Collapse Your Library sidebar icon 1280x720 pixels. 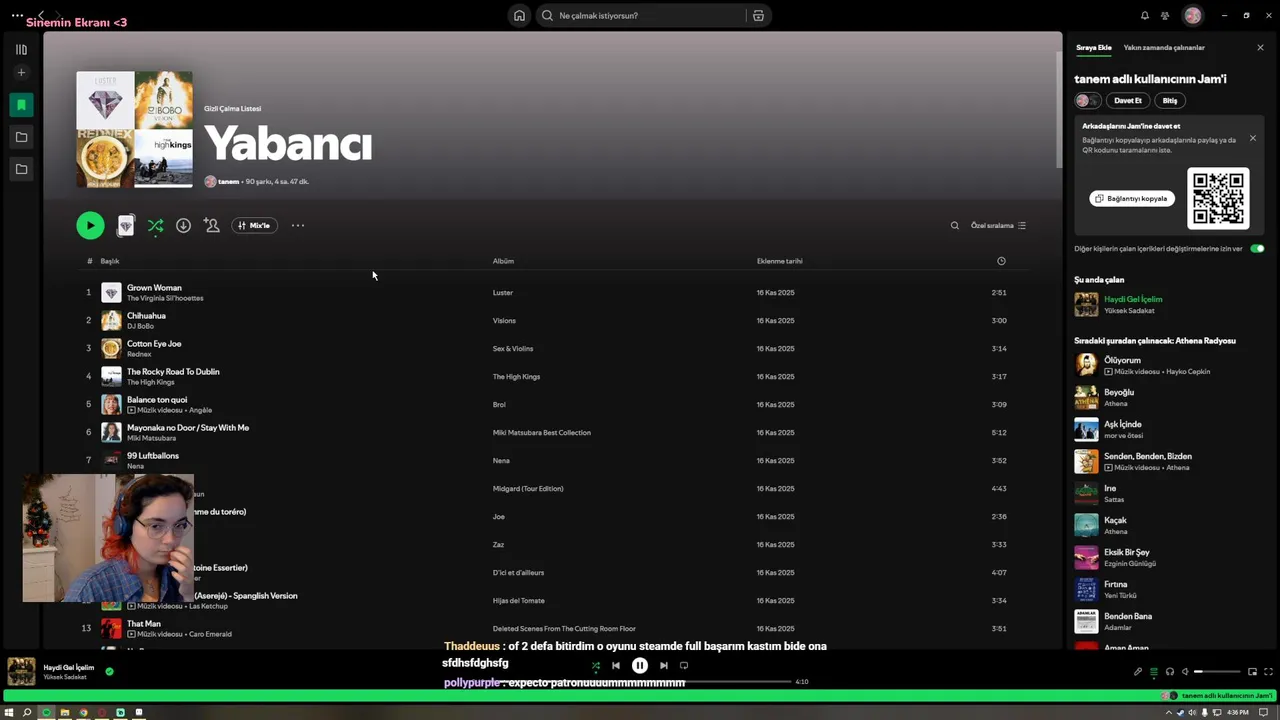pyautogui.click(x=21, y=49)
